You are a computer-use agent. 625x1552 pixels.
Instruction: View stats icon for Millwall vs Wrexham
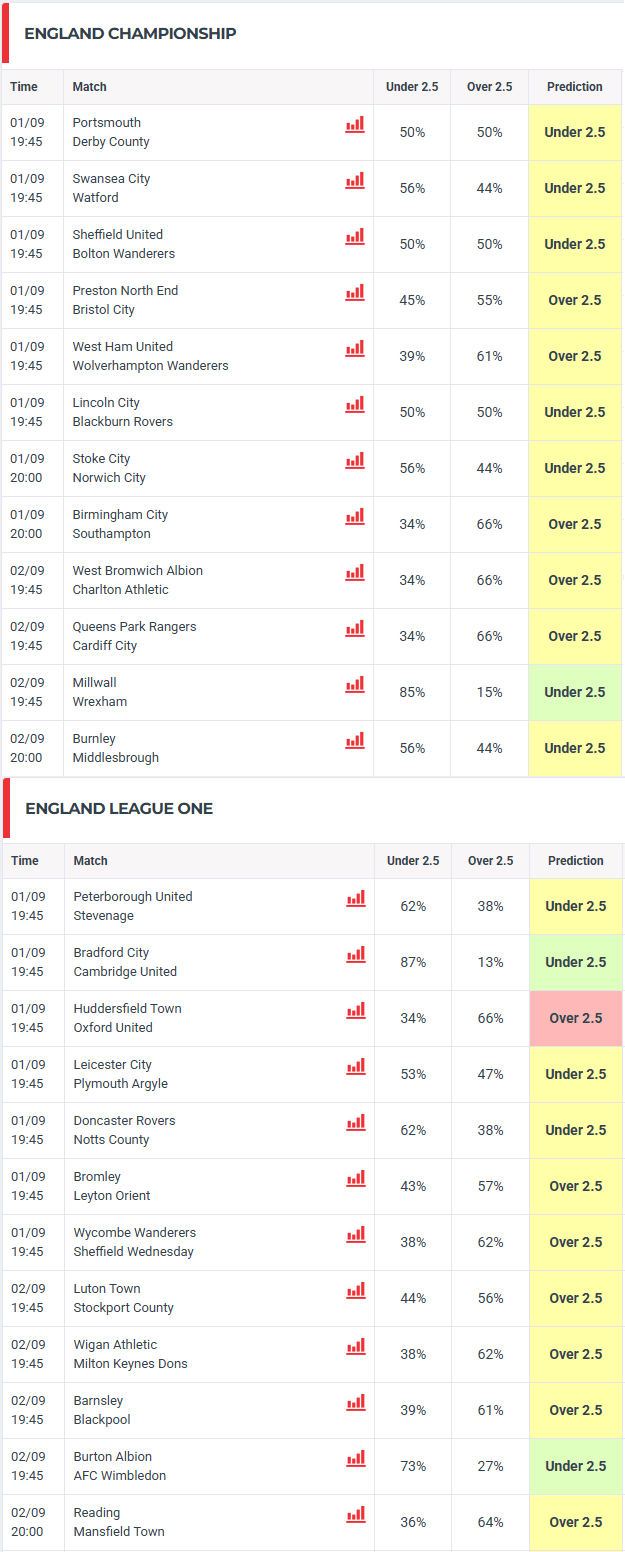tap(355, 684)
